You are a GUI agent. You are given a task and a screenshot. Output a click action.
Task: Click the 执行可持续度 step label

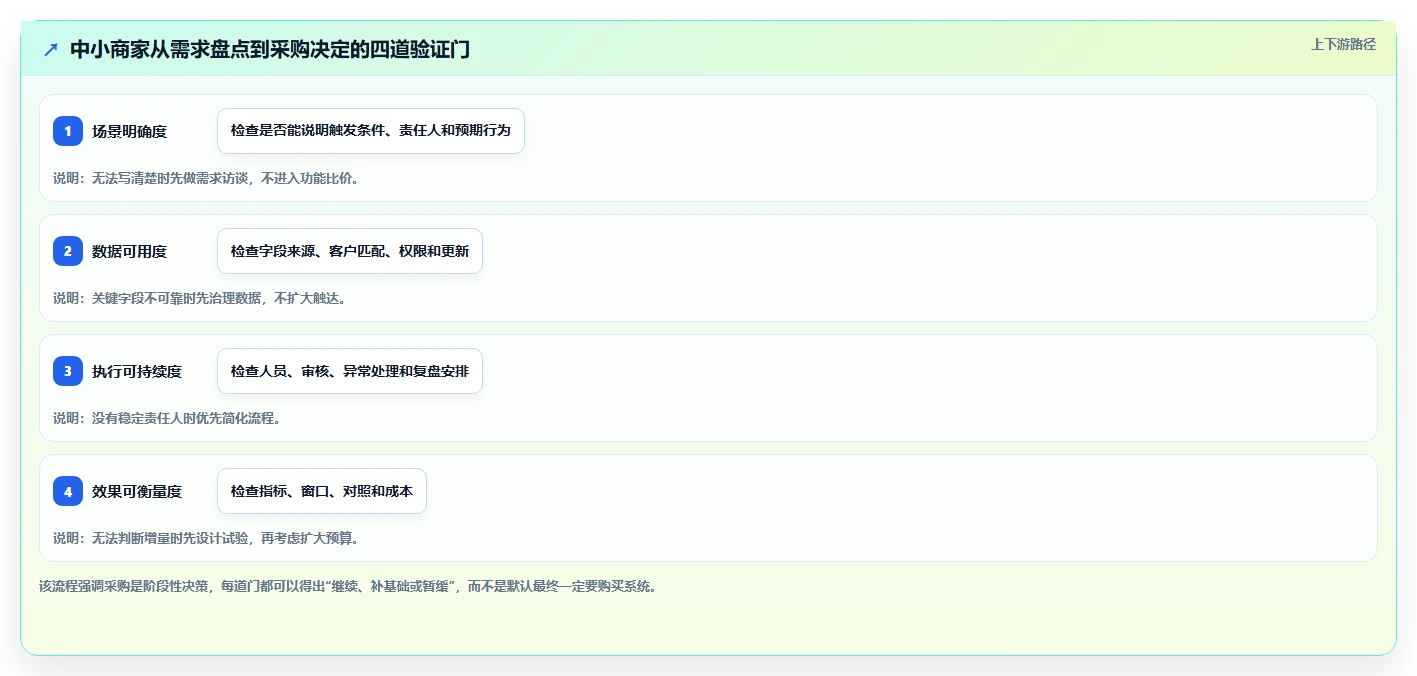click(x=137, y=371)
